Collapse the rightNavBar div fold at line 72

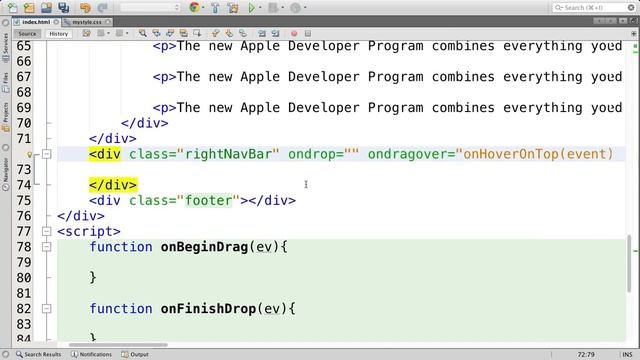[47, 154]
